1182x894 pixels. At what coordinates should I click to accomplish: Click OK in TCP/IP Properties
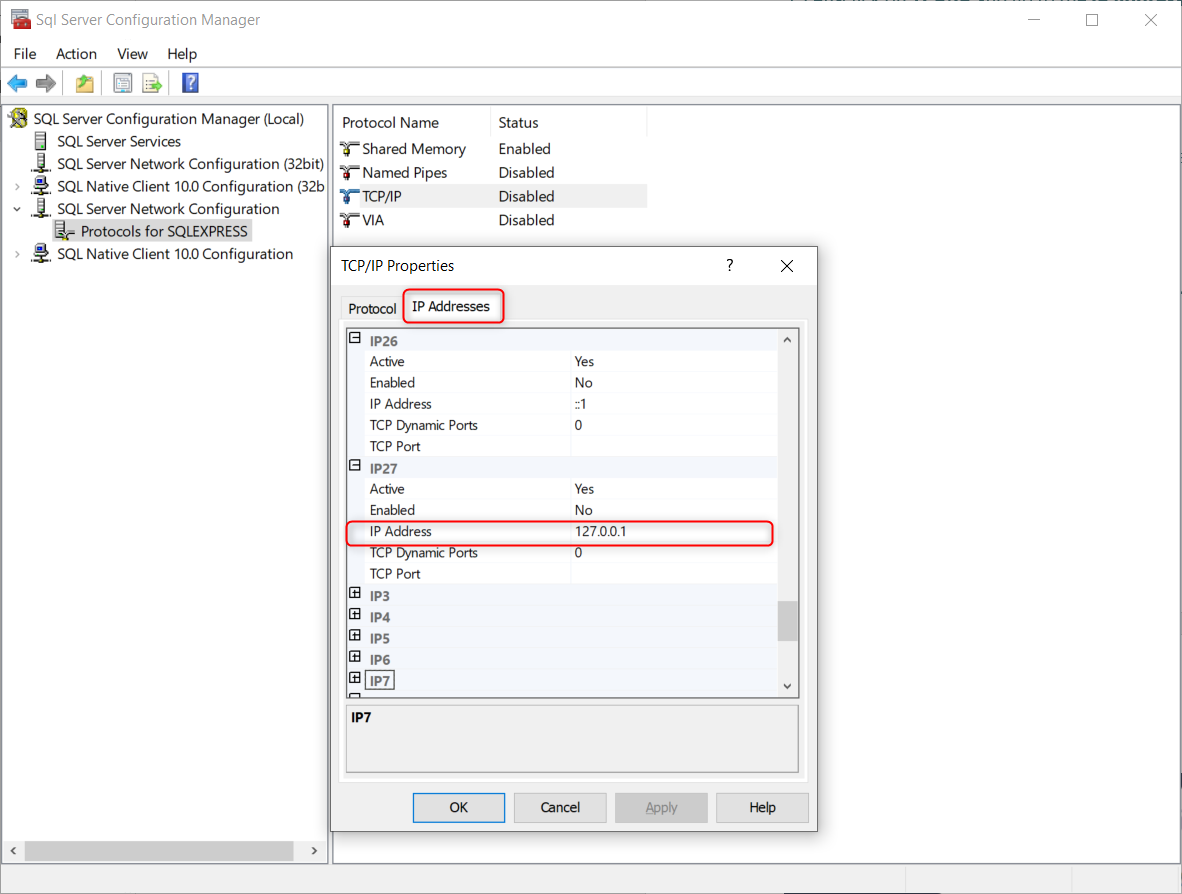[458, 807]
